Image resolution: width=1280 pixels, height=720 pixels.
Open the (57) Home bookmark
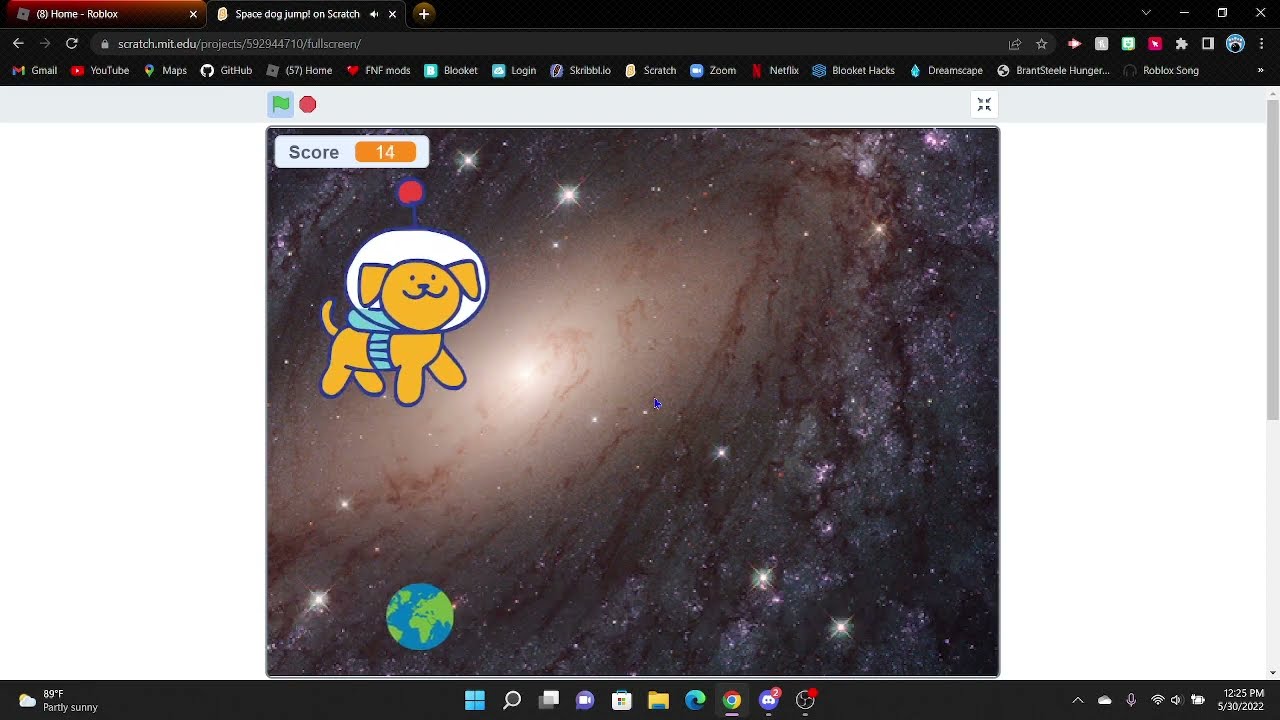300,71
